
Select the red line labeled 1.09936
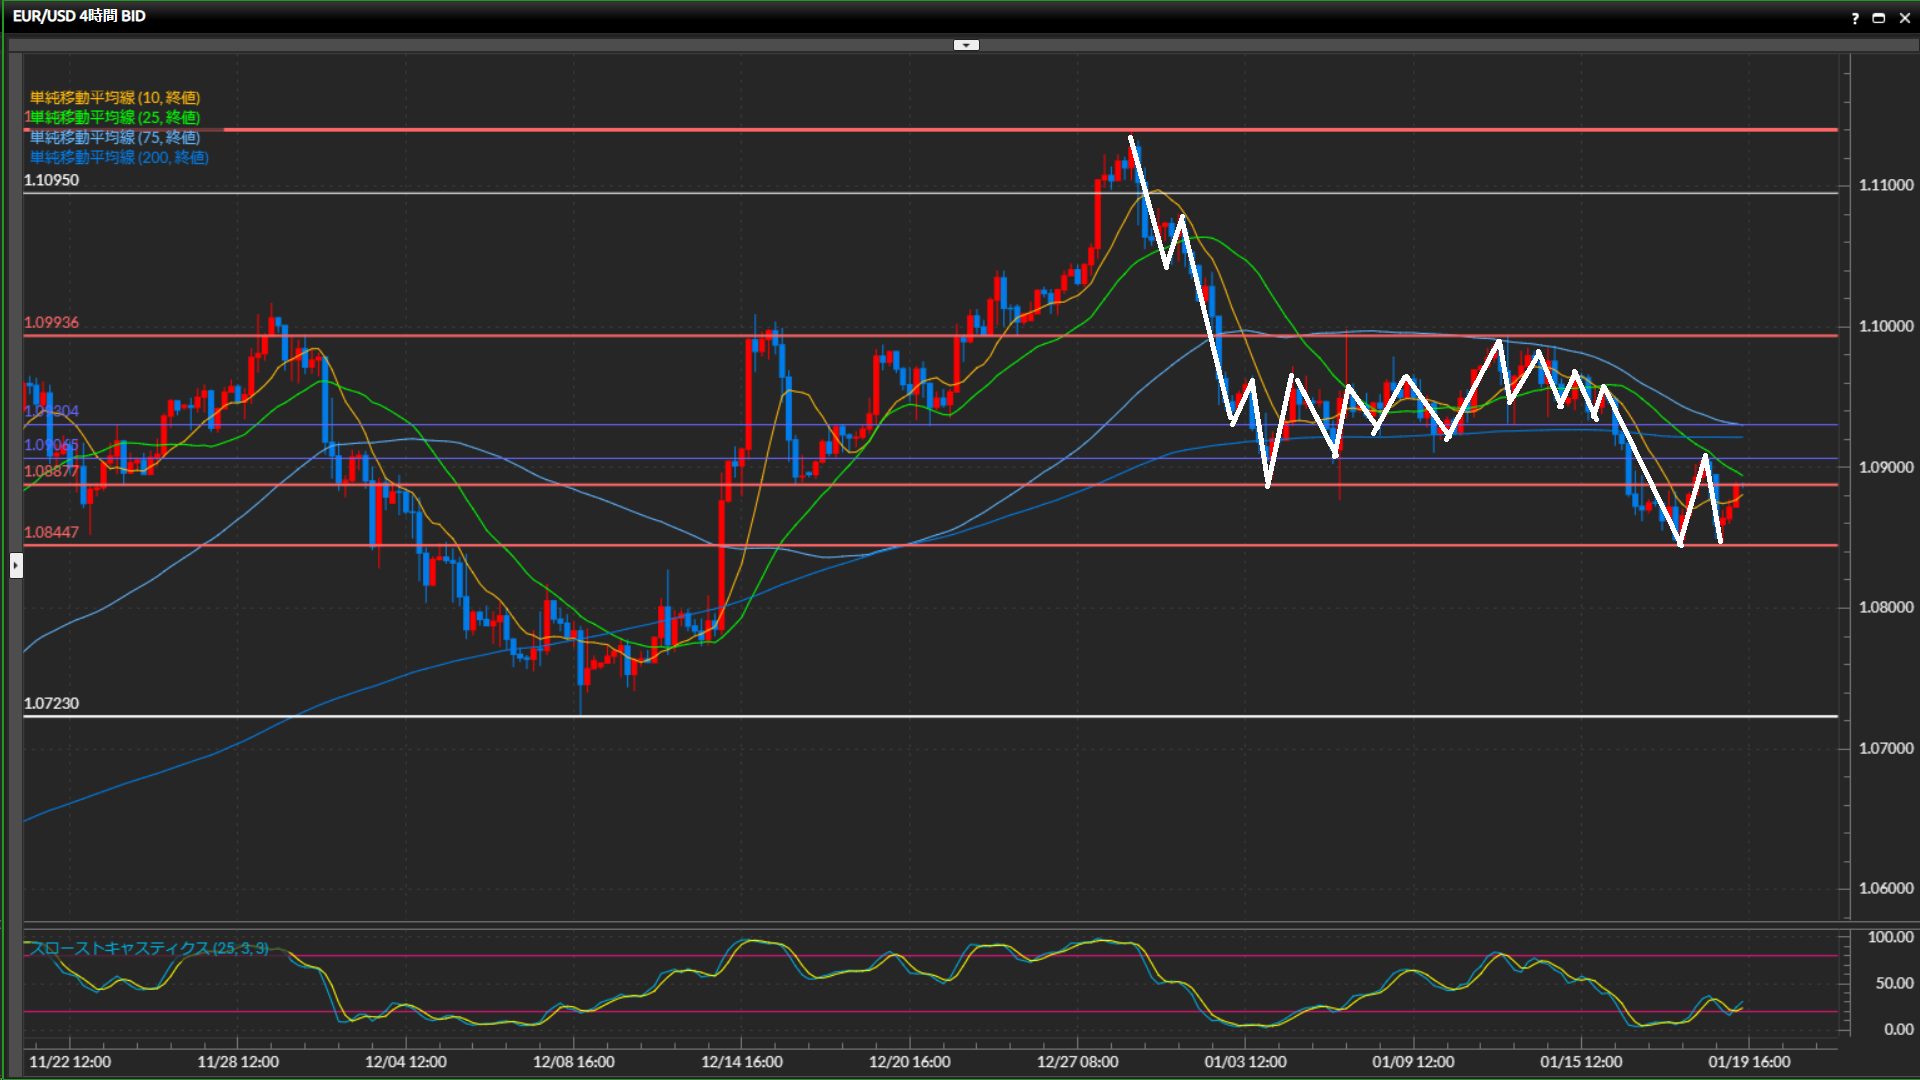[x=600, y=335]
